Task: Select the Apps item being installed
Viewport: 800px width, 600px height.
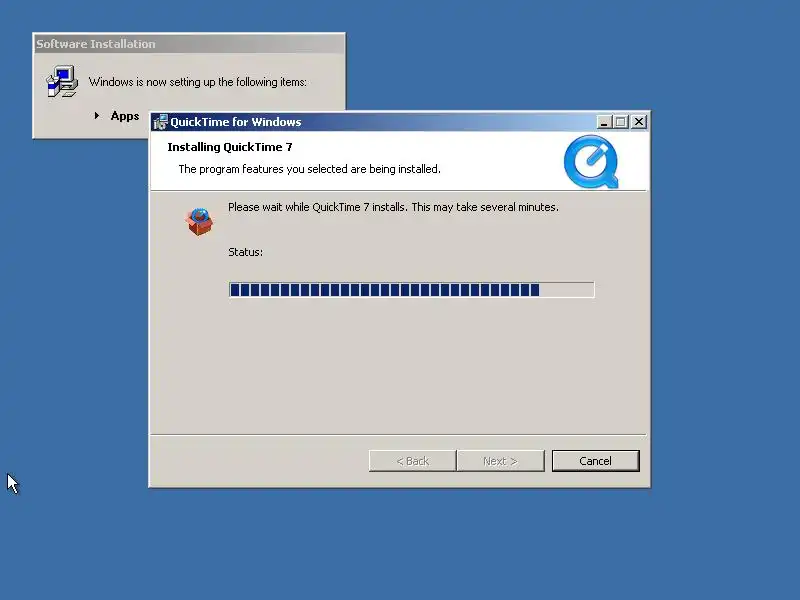Action: (125, 116)
